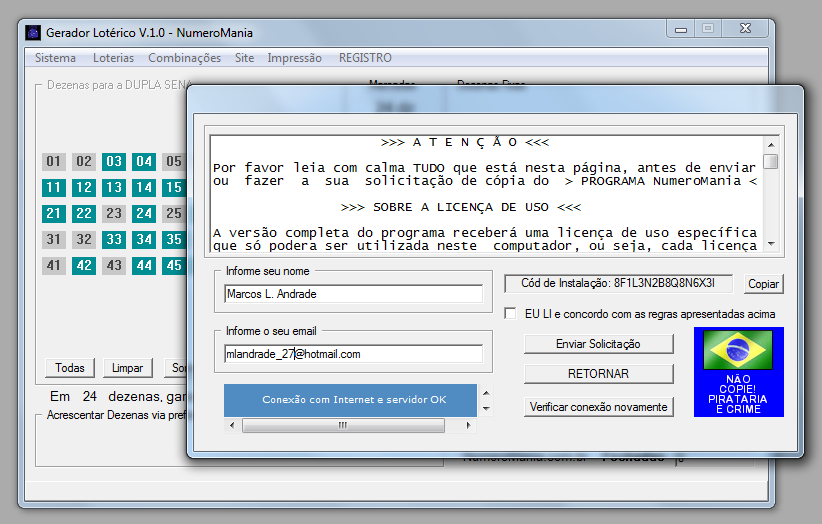The width and height of the screenshot is (822, 524).
Task: Deselect number 11 in the dezenas grid
Action: click(54, 188)
